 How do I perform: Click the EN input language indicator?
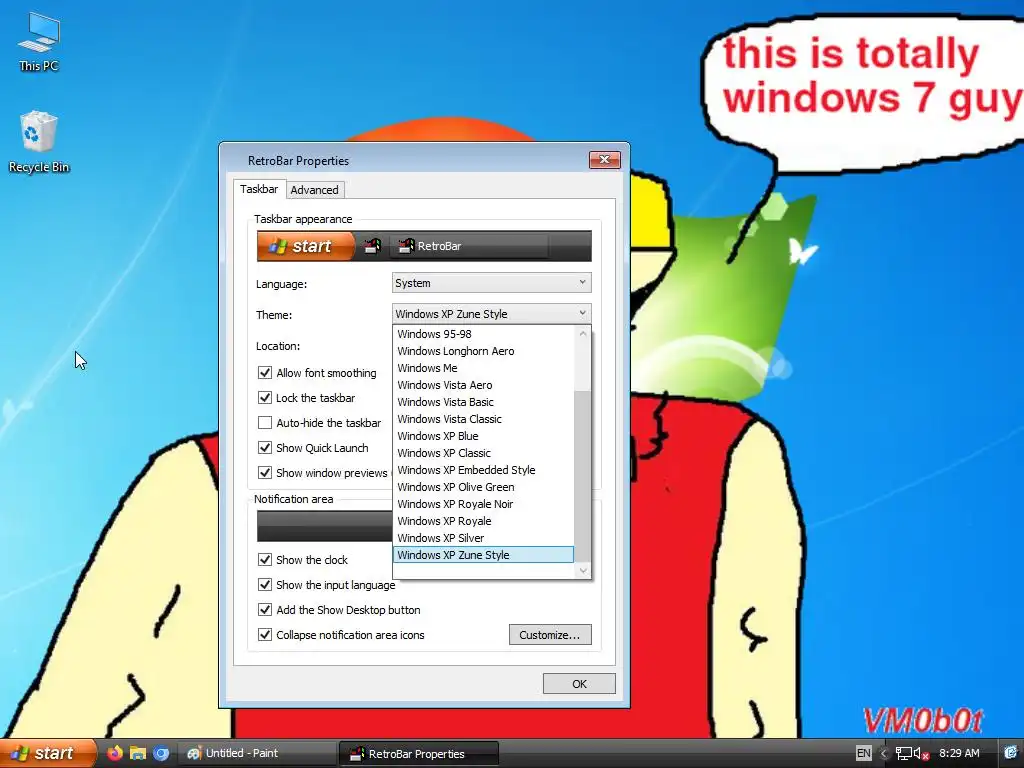click(863, 753)
